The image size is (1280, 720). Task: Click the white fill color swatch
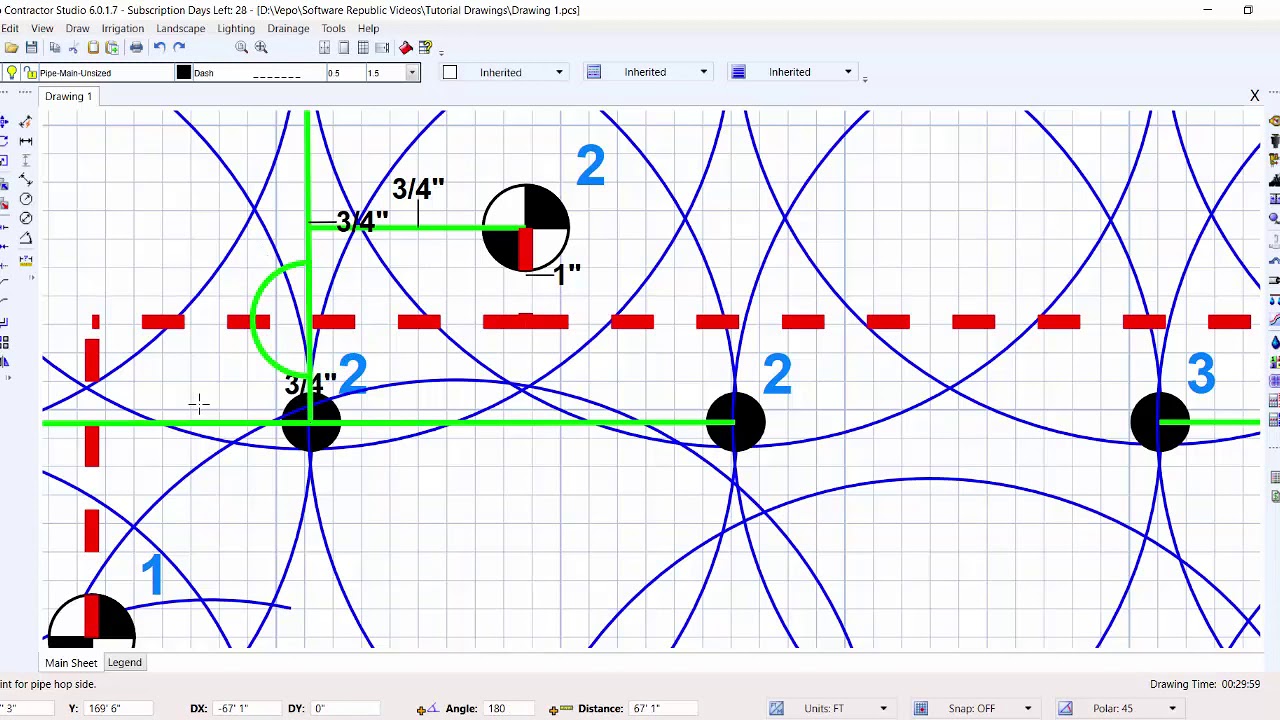pos(450,72)
